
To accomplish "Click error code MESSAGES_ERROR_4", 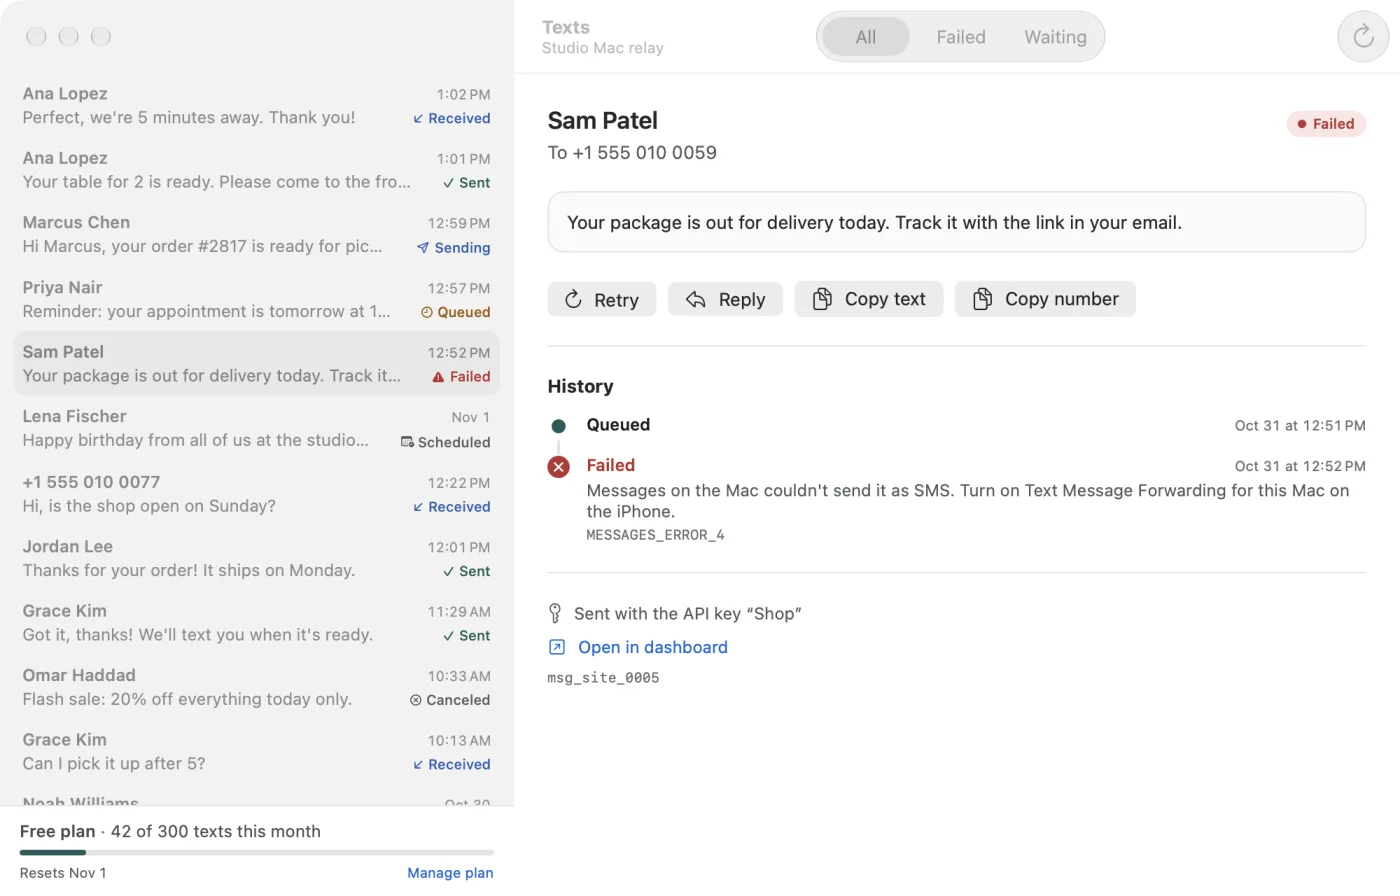I will pos(655,535).
